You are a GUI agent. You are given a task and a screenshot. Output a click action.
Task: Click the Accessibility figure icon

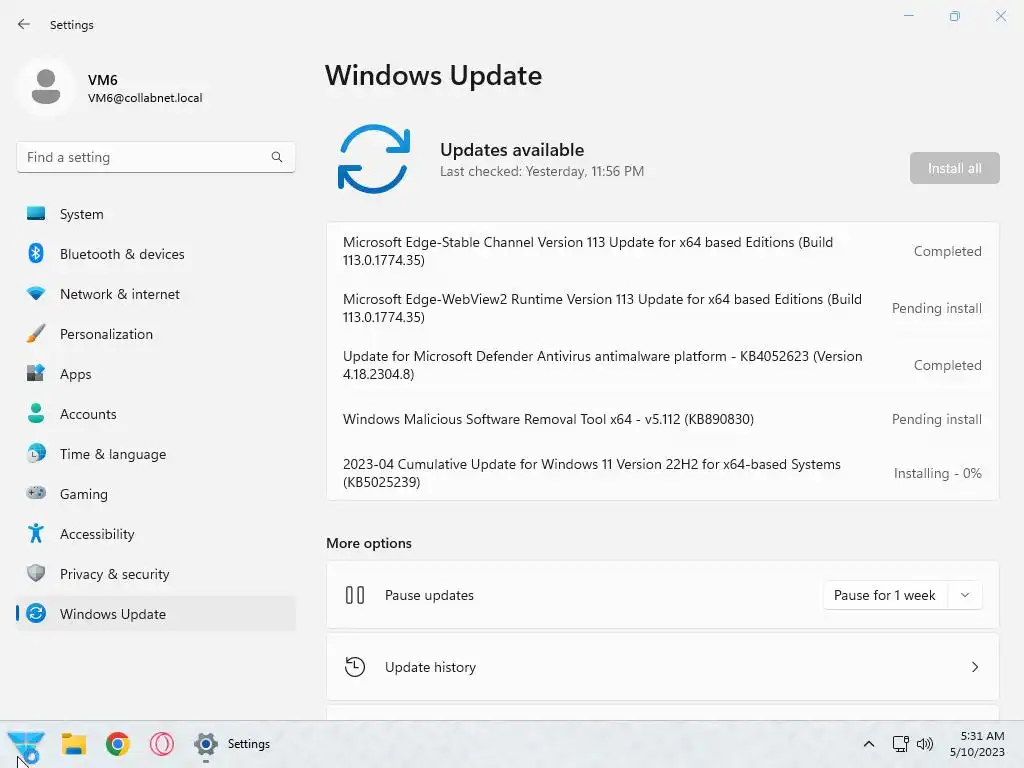coord(36,534)
